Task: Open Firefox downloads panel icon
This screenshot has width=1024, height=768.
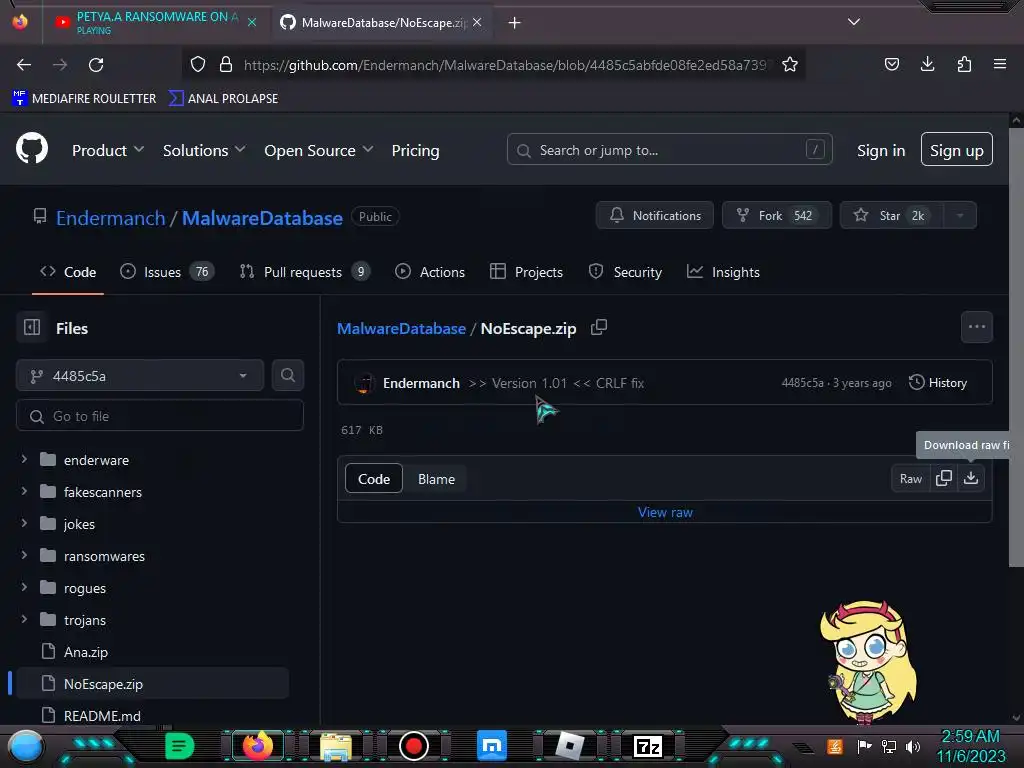Action: [x=927, y=64]
